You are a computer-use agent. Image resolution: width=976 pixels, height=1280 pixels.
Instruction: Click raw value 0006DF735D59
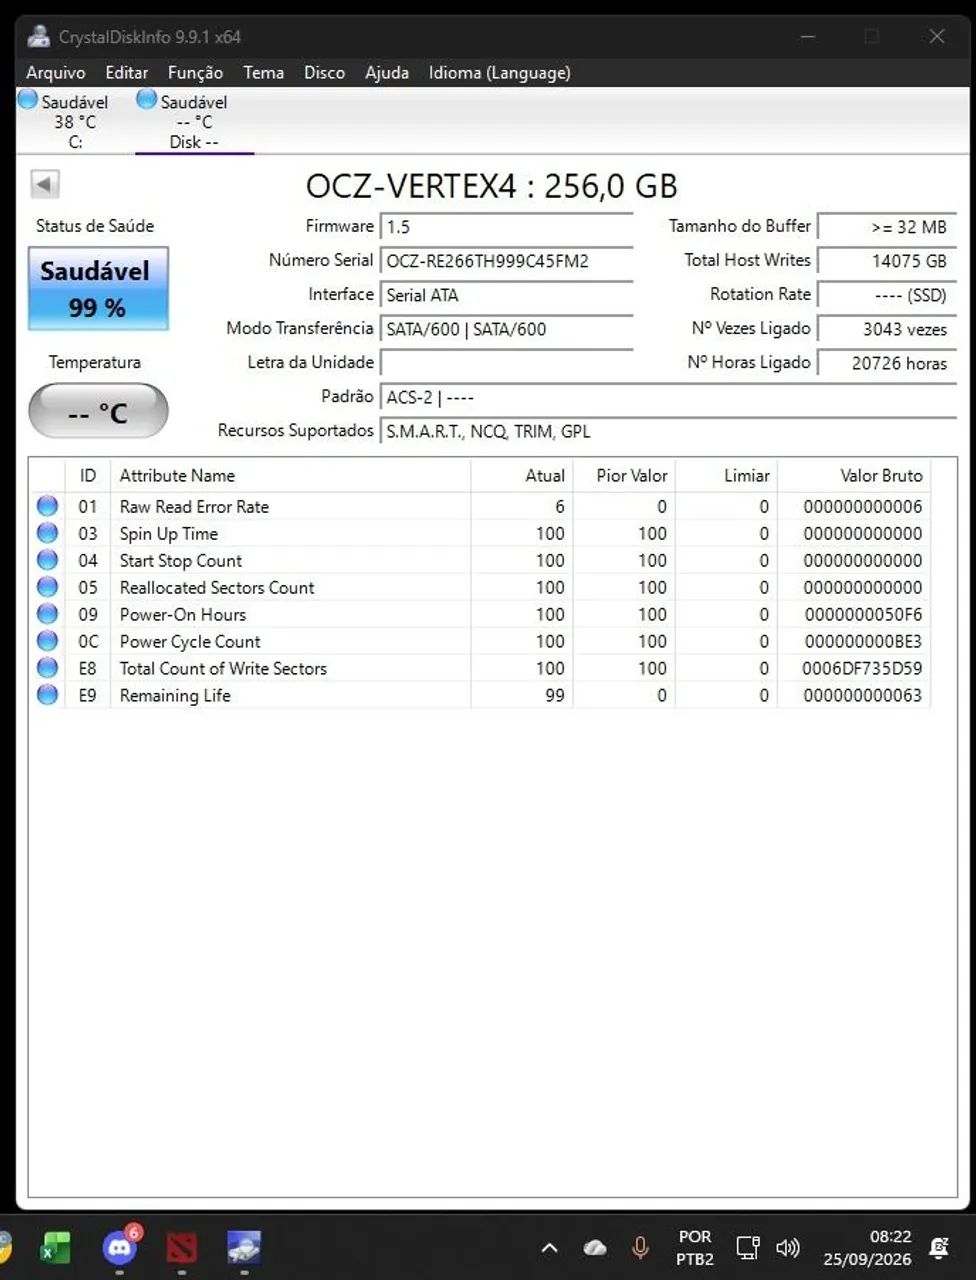tap(862, 668)
